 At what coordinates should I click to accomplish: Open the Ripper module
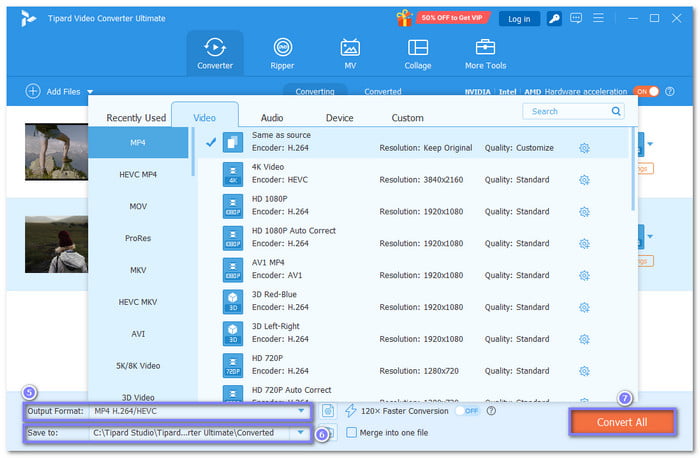click(x=282, y=53)
